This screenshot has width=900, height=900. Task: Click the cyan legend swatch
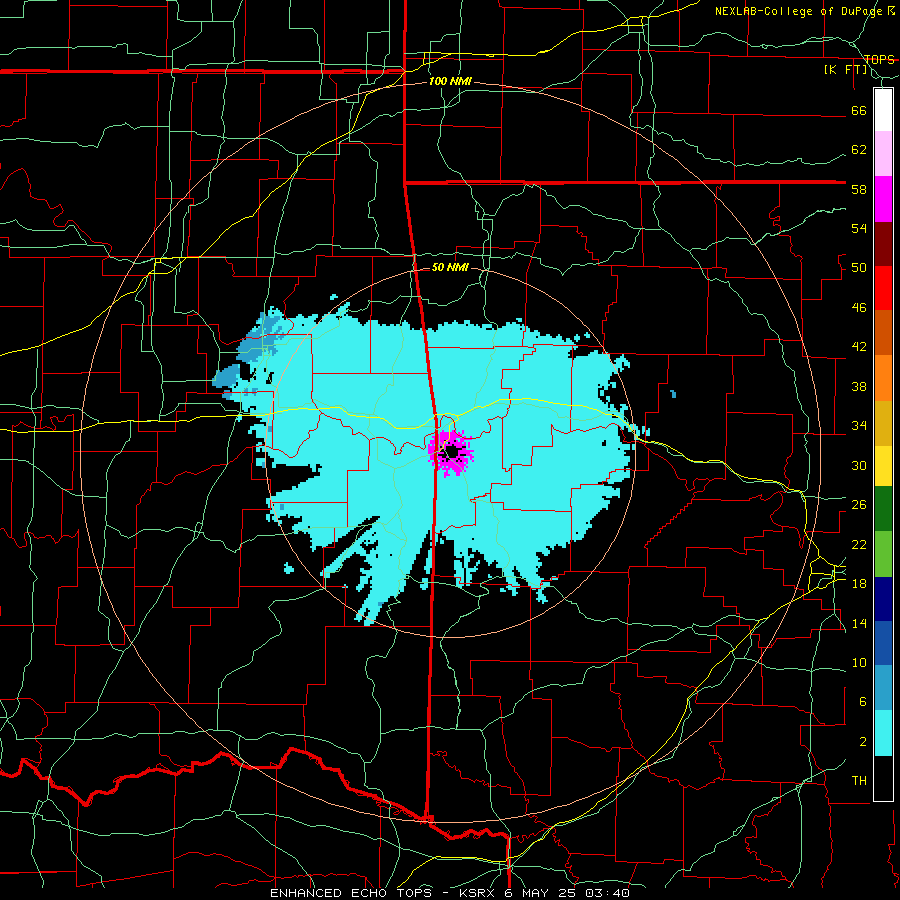(x=883, y=733)
